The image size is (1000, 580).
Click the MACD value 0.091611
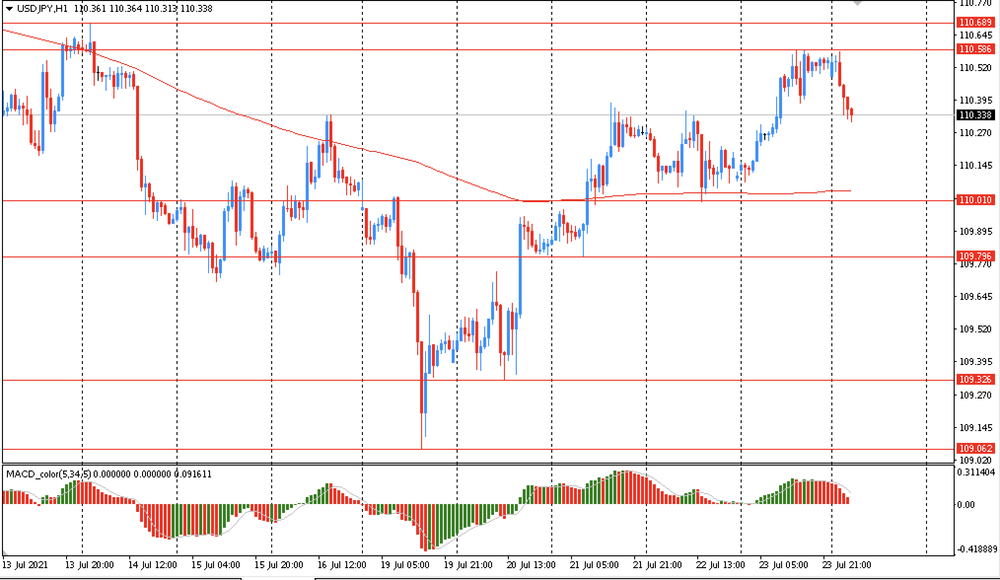coord(193,474)
